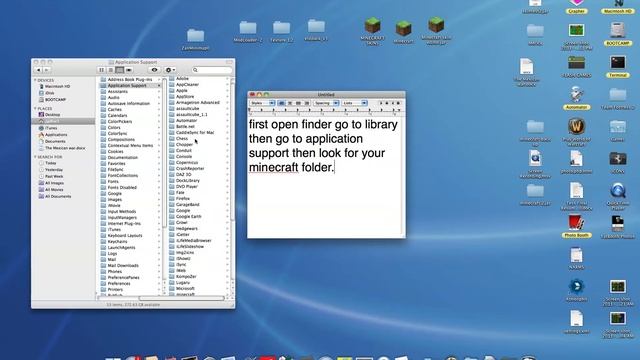This screenshot has width=640, height=360.
Task: Select the Mail Downloads folder
Action: click(x=120, y=265)
